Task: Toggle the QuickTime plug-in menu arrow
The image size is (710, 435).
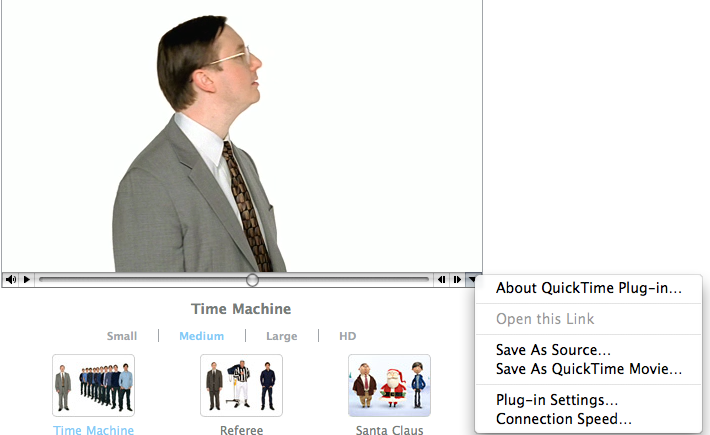Action: (472, 280)
